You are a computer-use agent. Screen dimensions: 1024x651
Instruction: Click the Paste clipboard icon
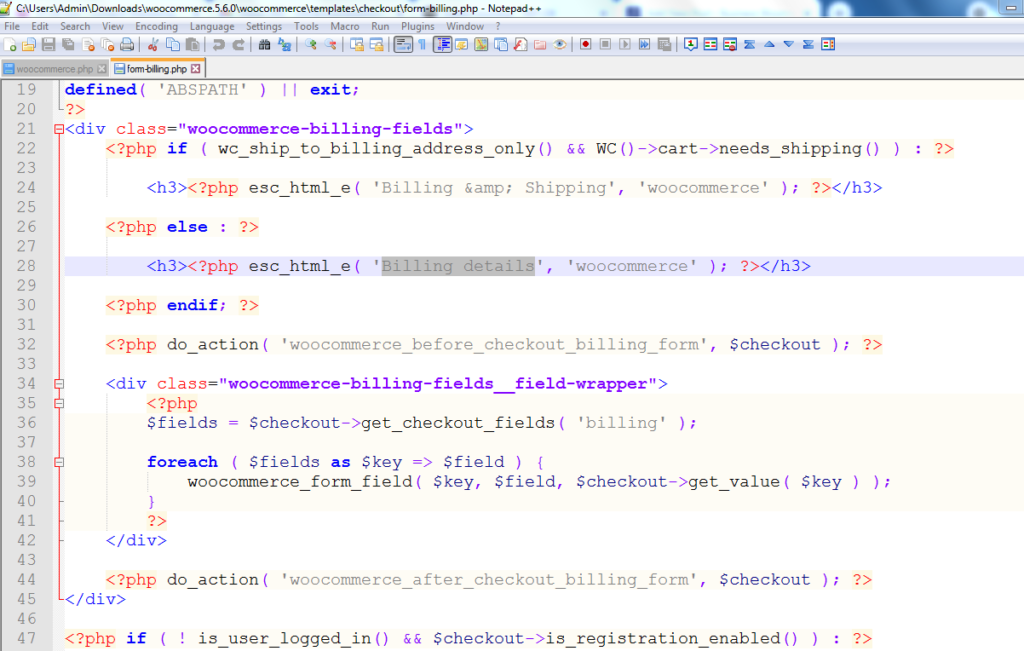point(192,44)
